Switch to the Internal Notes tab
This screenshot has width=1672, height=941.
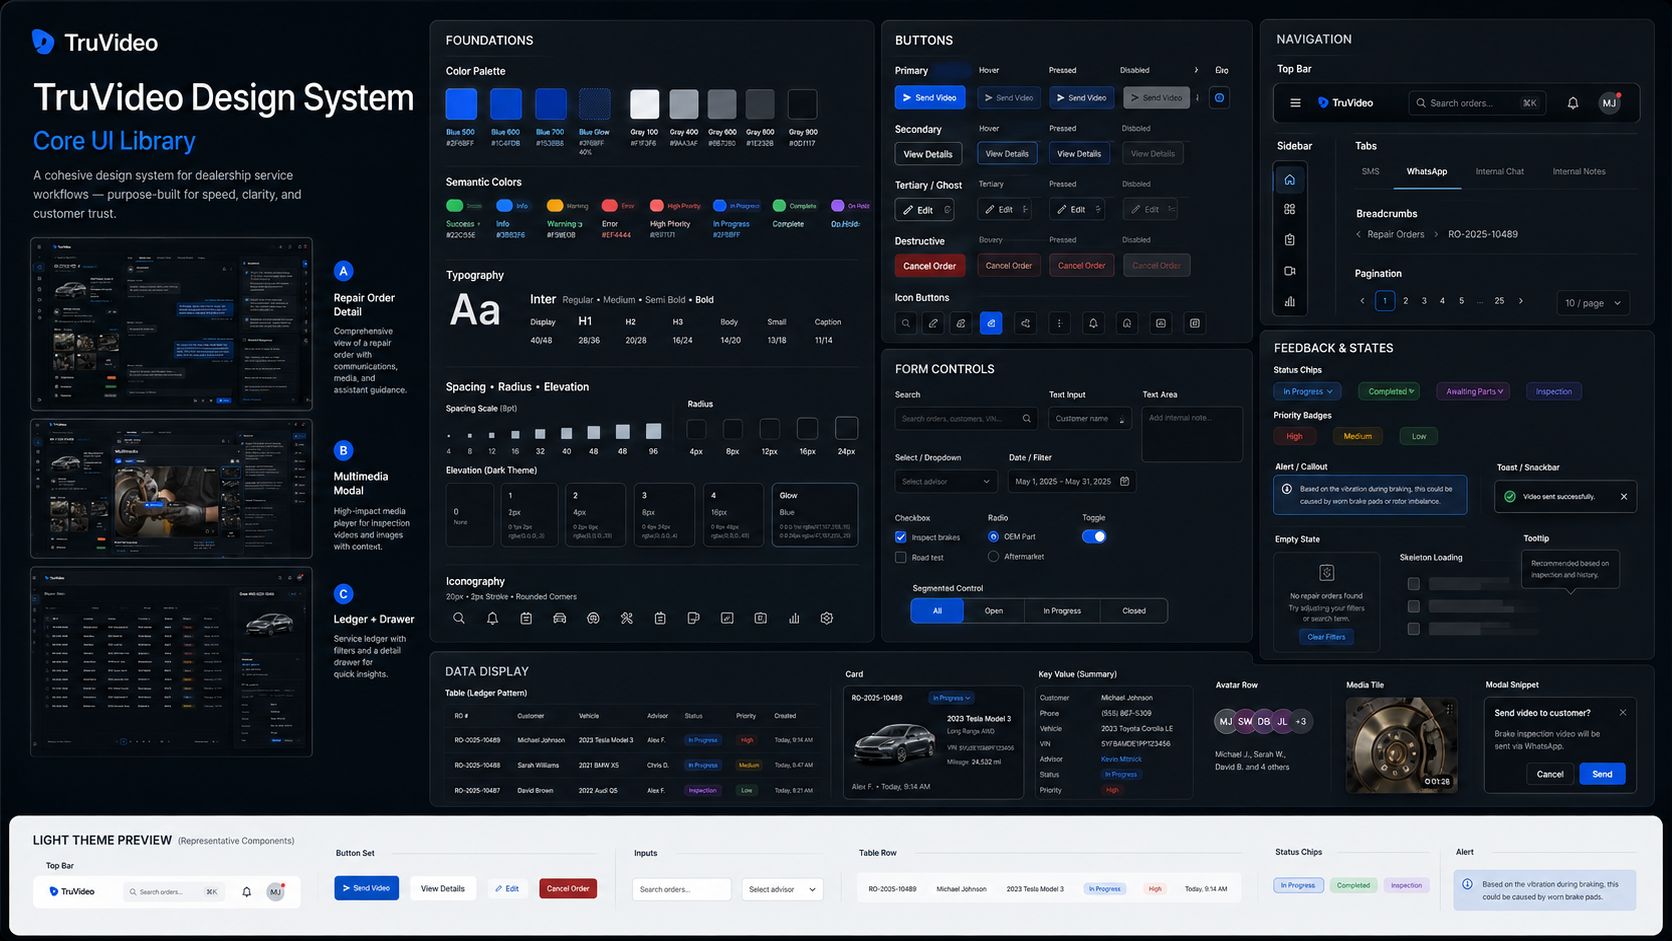[x=1579, y=171]
